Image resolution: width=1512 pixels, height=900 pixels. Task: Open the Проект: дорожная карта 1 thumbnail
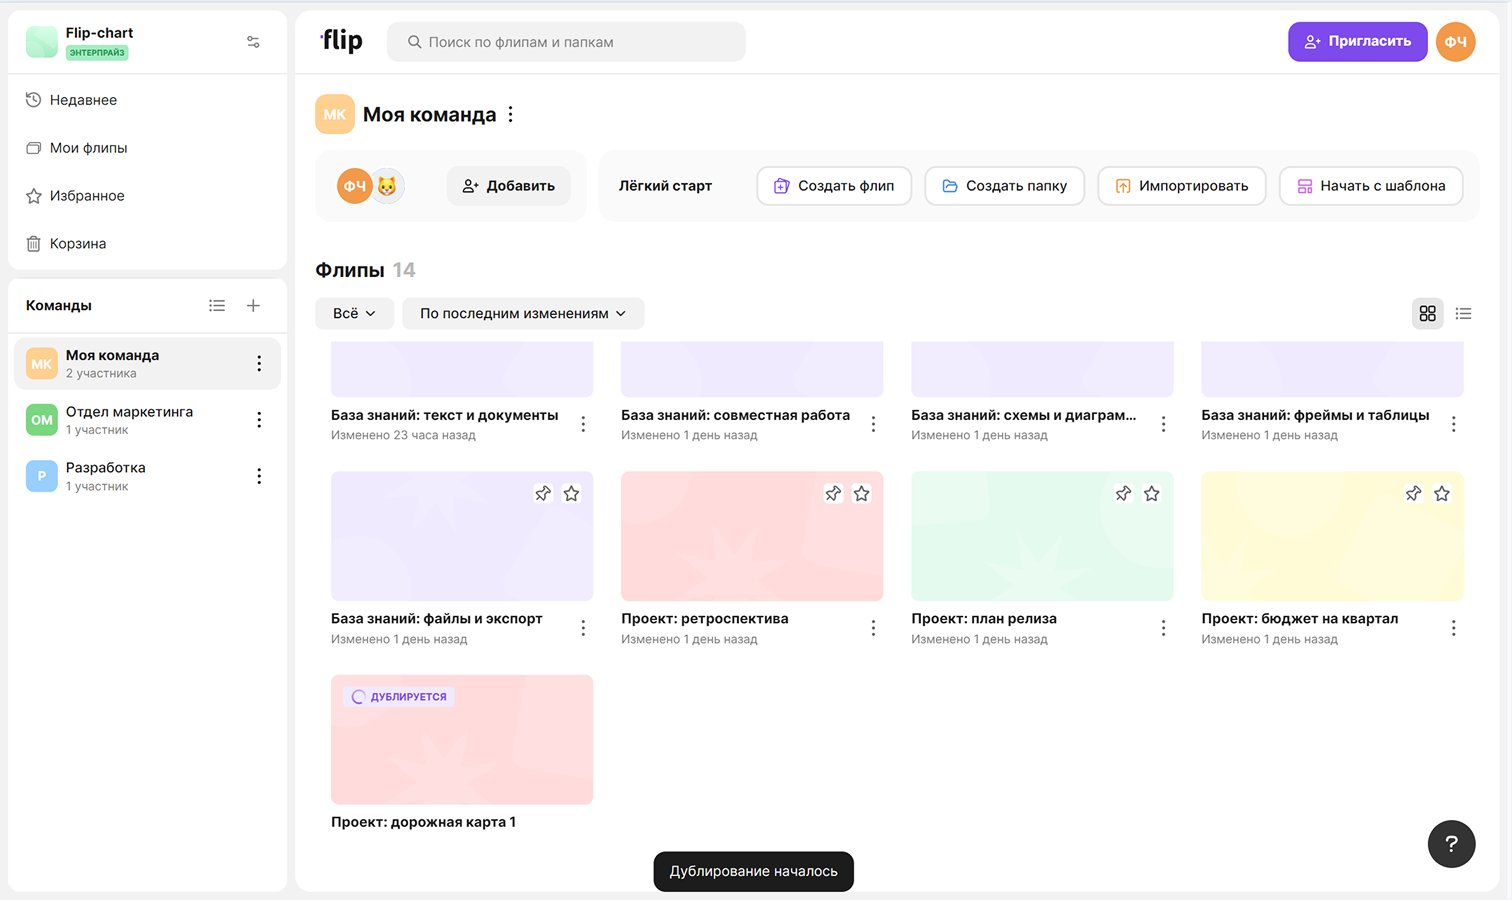point(462,740)
